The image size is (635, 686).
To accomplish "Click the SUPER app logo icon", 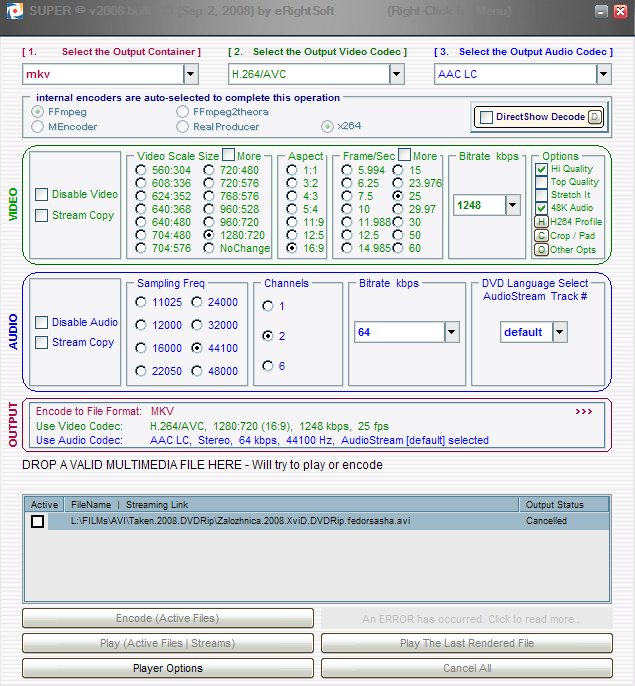I will tap(14, 11).
